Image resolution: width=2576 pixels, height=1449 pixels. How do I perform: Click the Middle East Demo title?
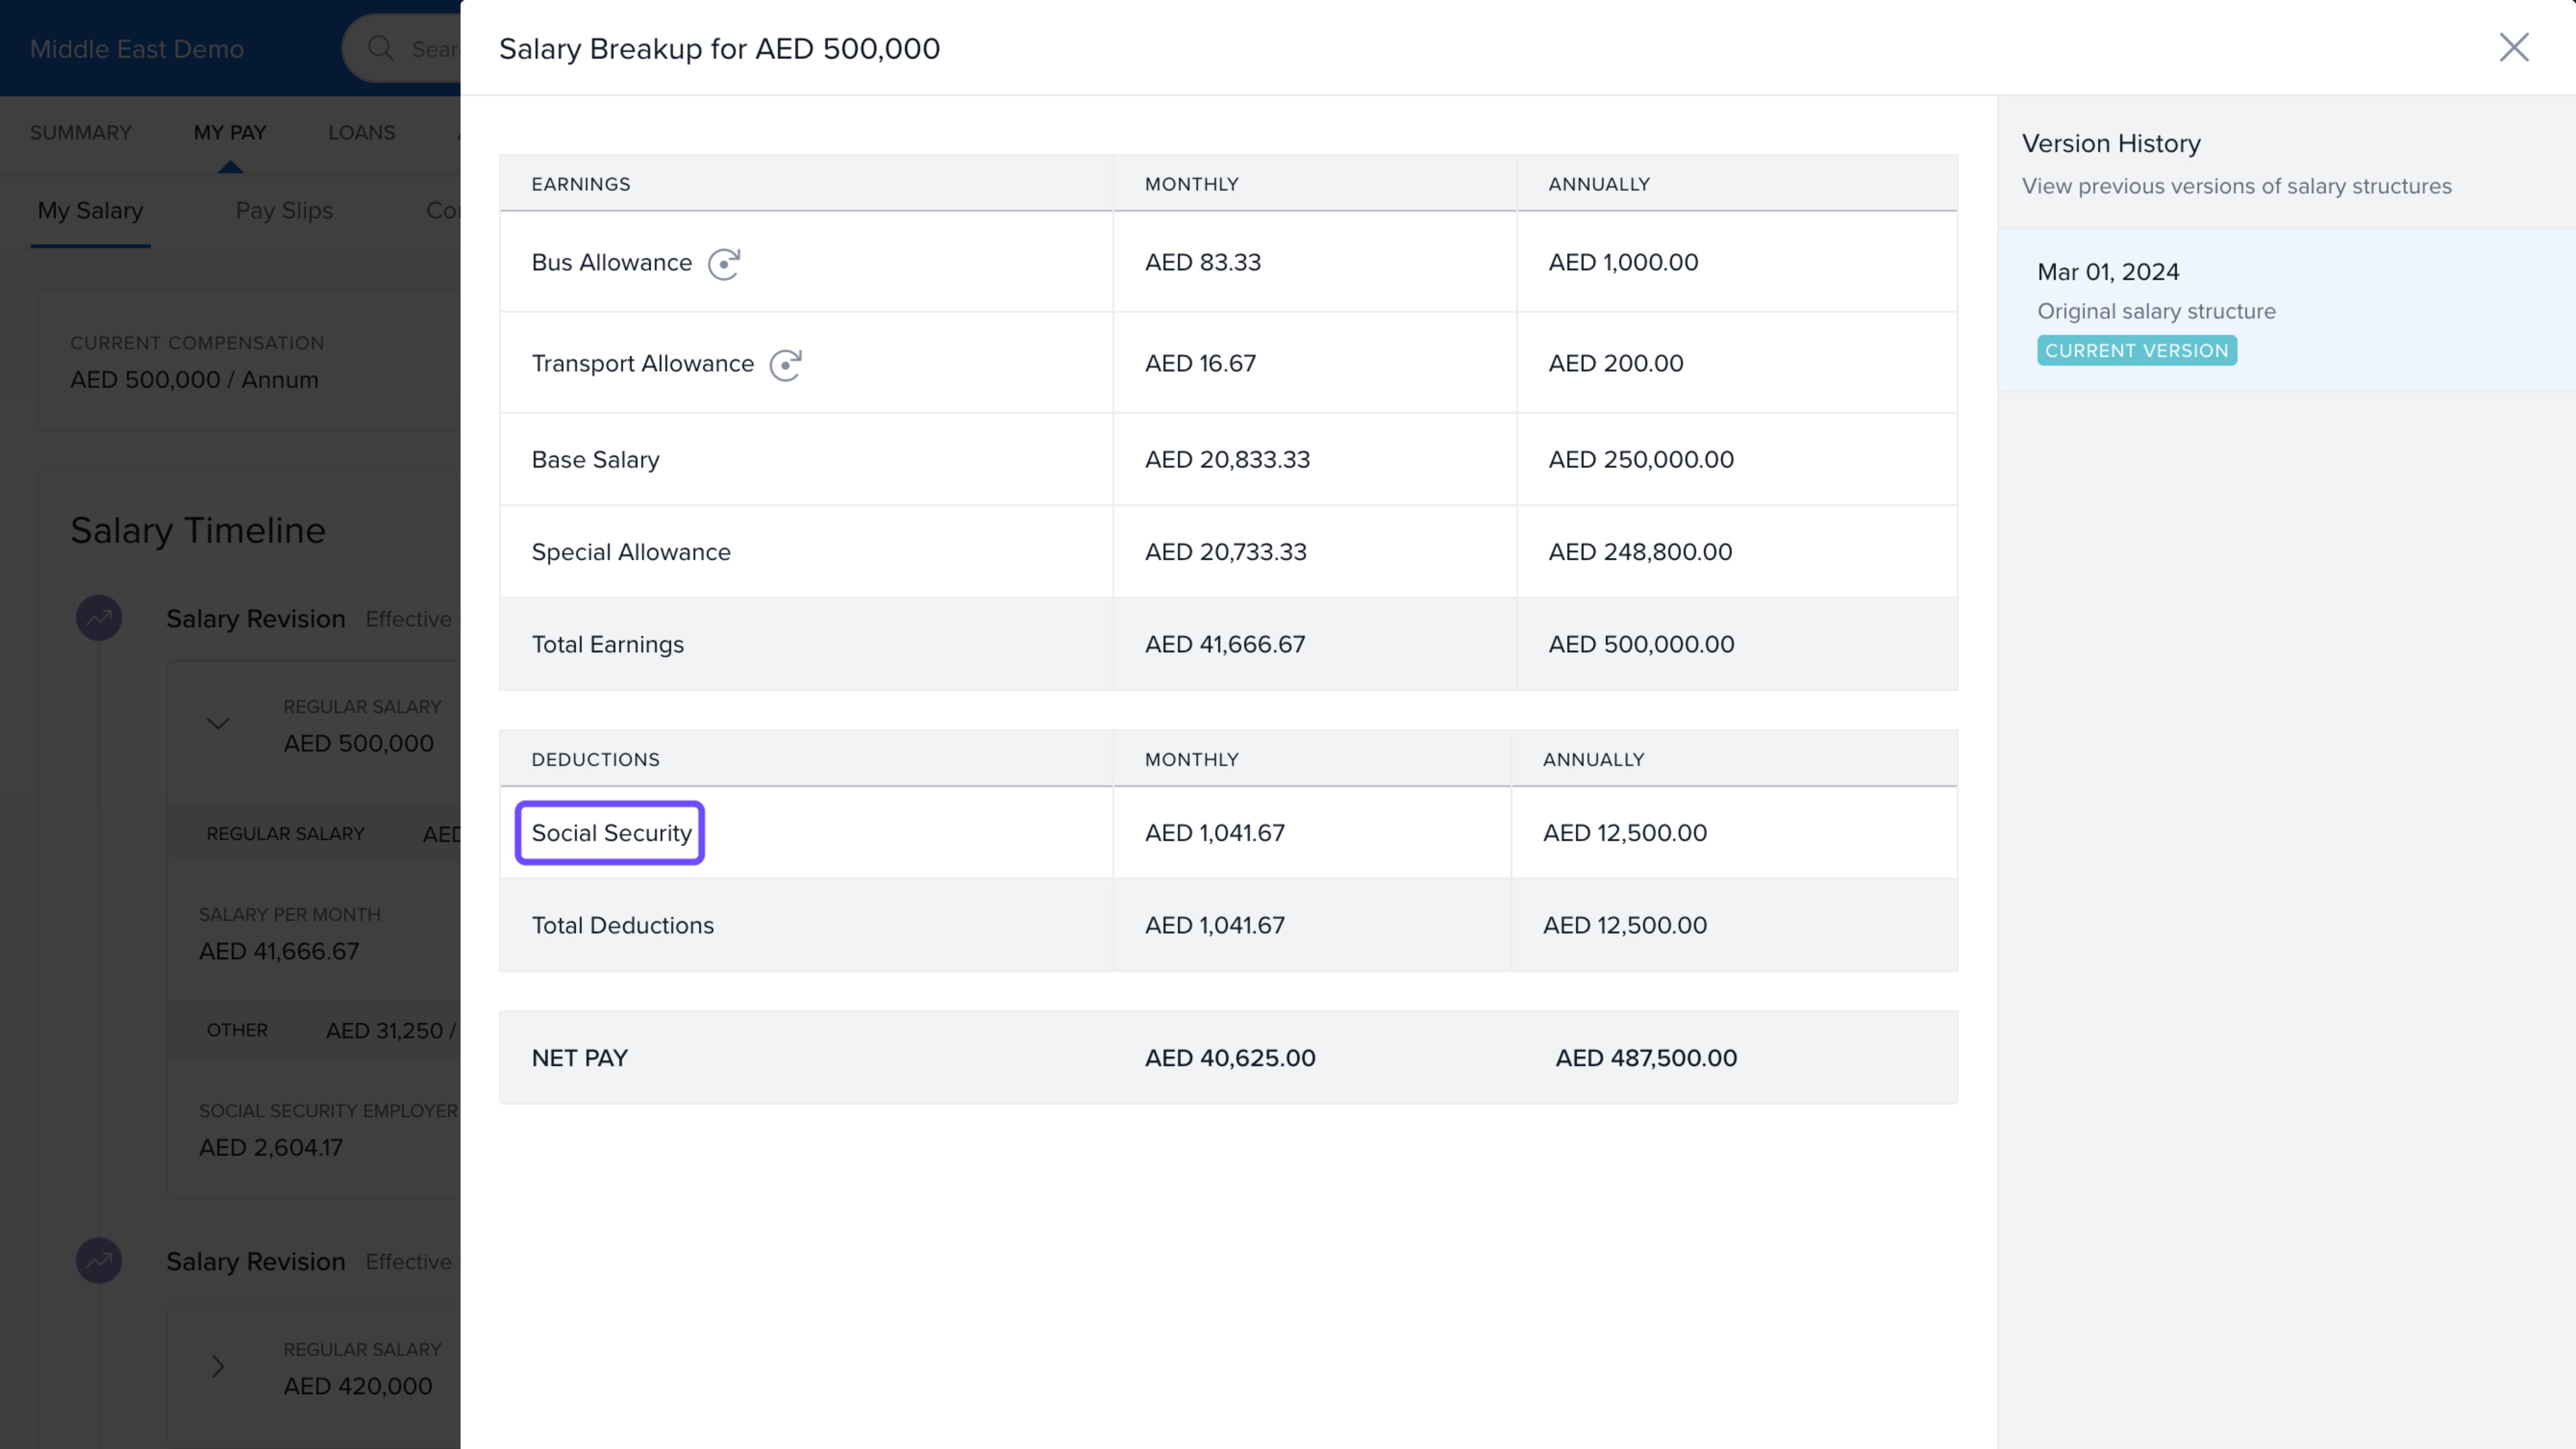137,49
